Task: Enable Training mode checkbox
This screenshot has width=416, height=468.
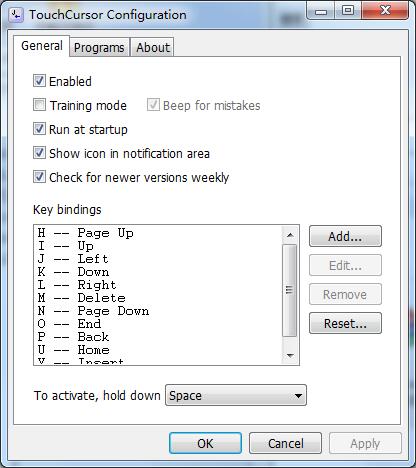Action: (39, 105)
